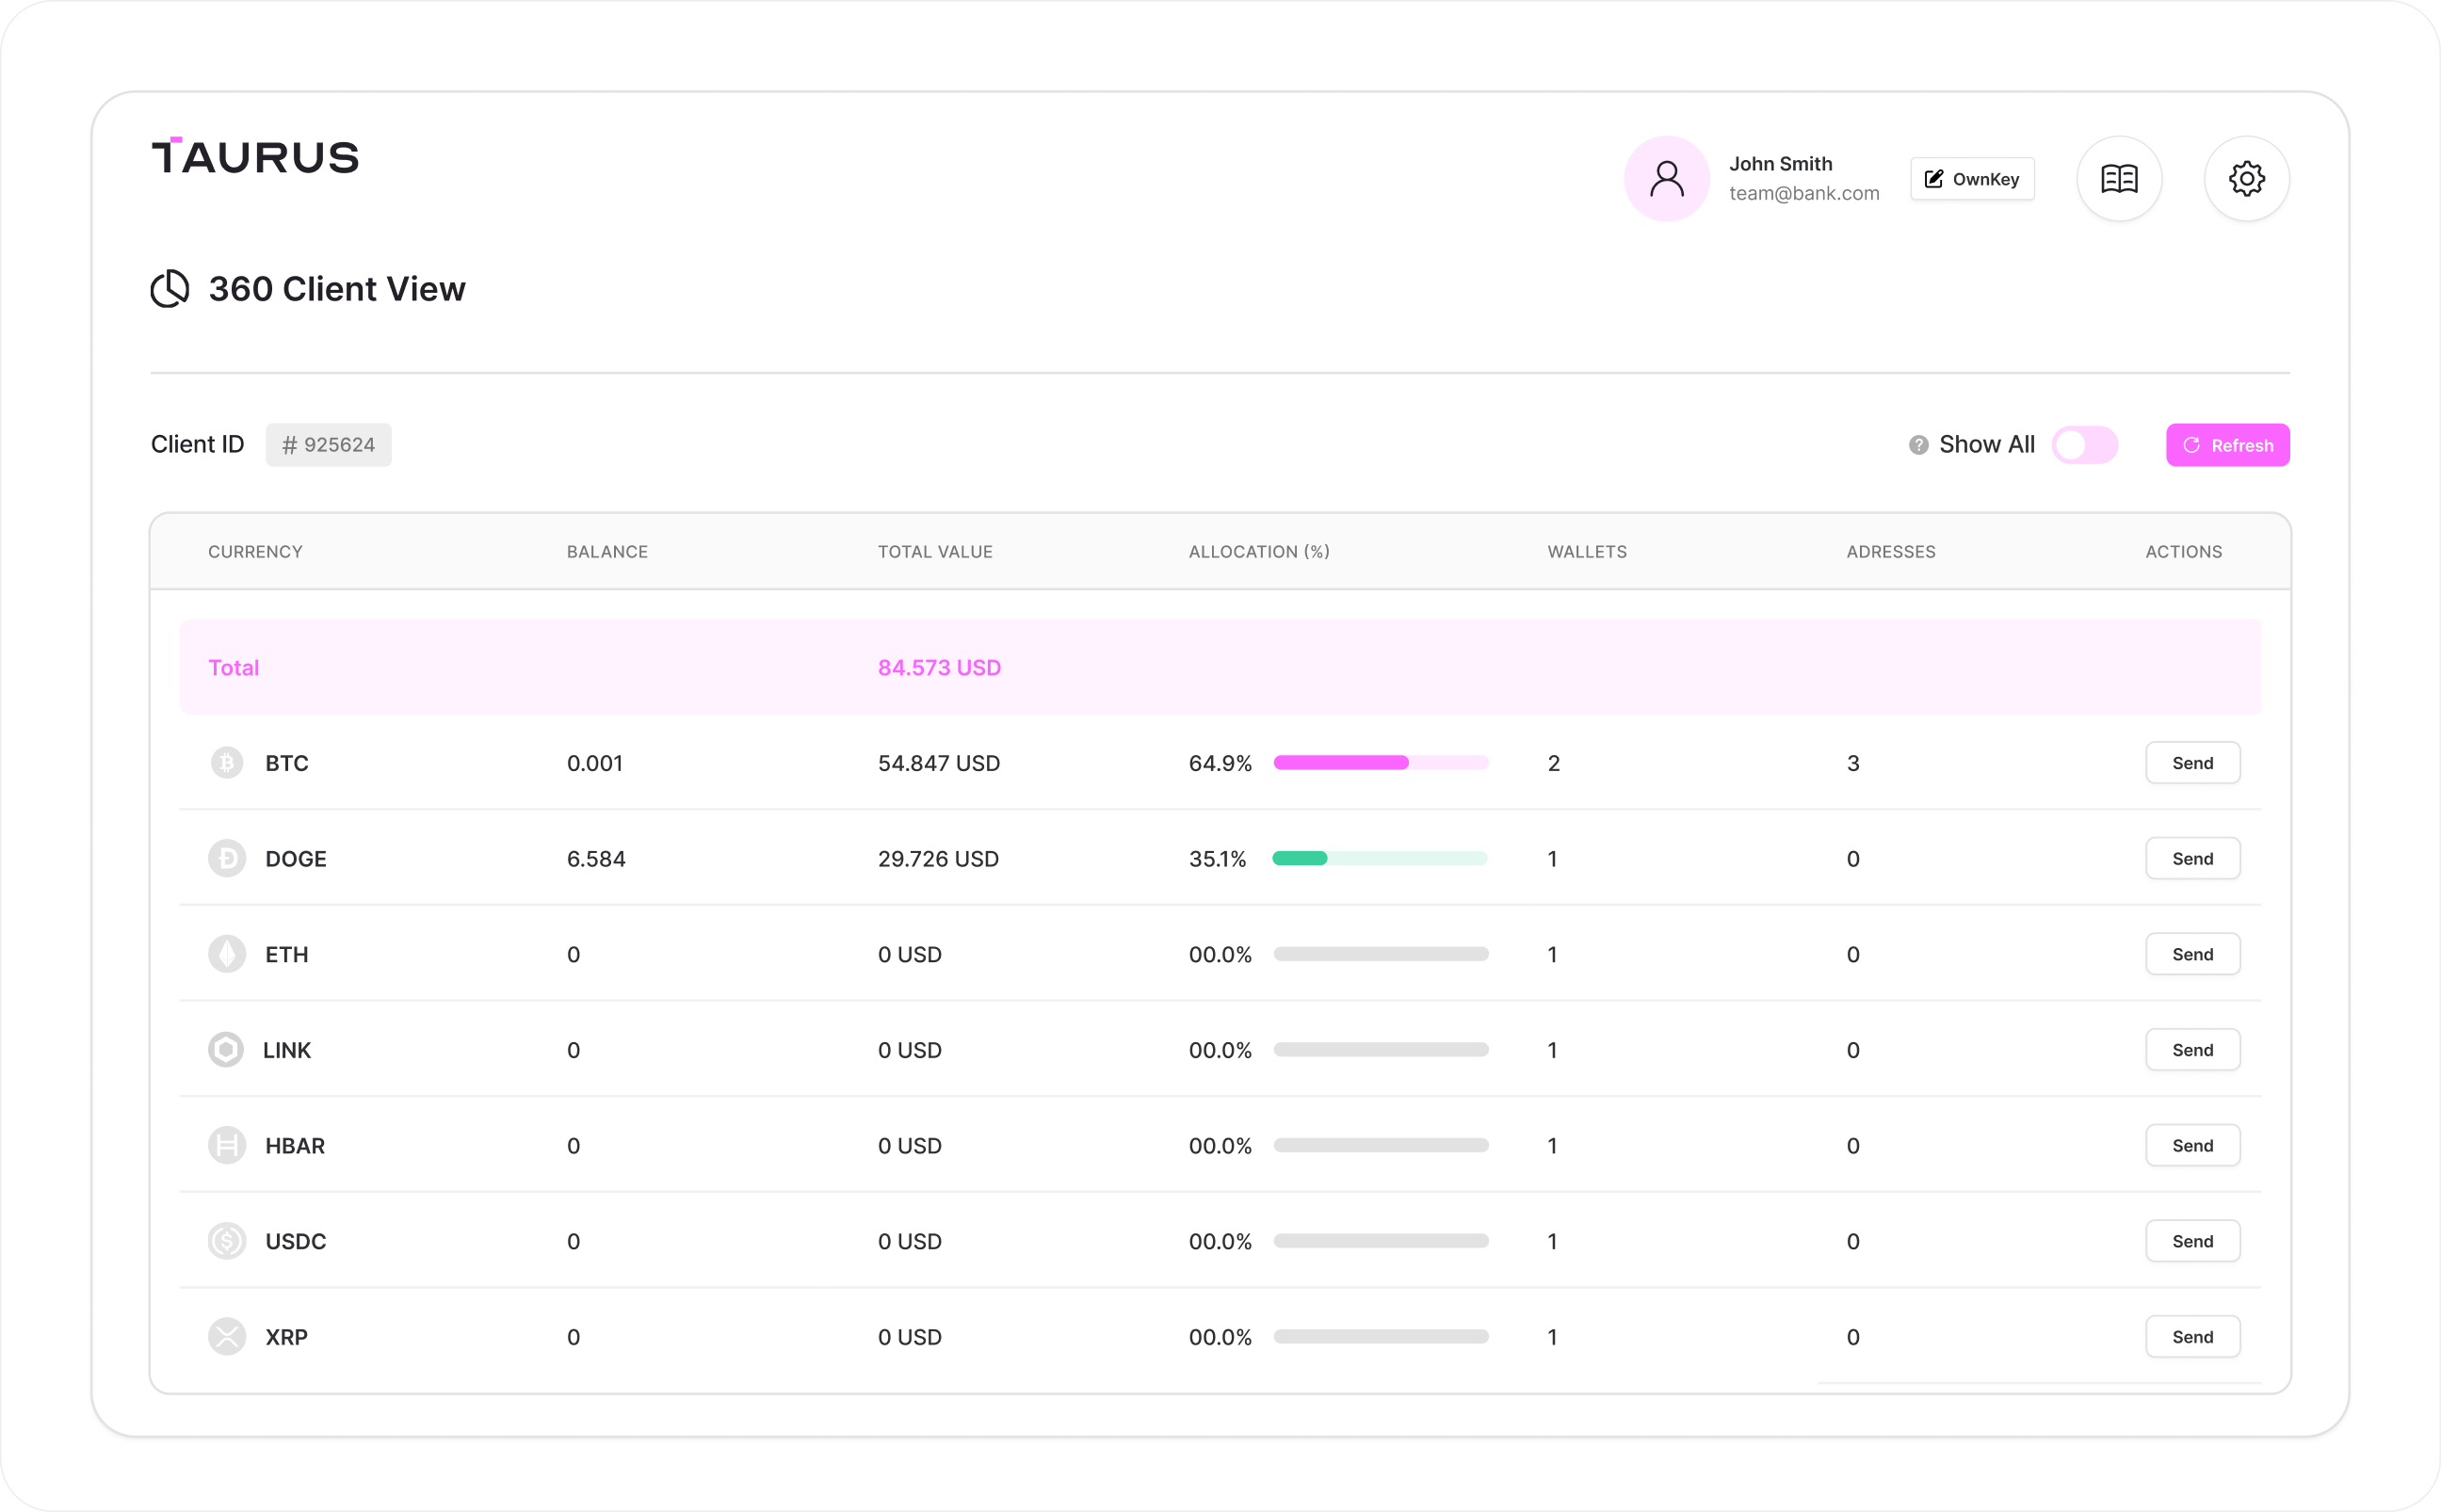
Task: Enable the Show All toggle
Action: (x=2084, y=445)
